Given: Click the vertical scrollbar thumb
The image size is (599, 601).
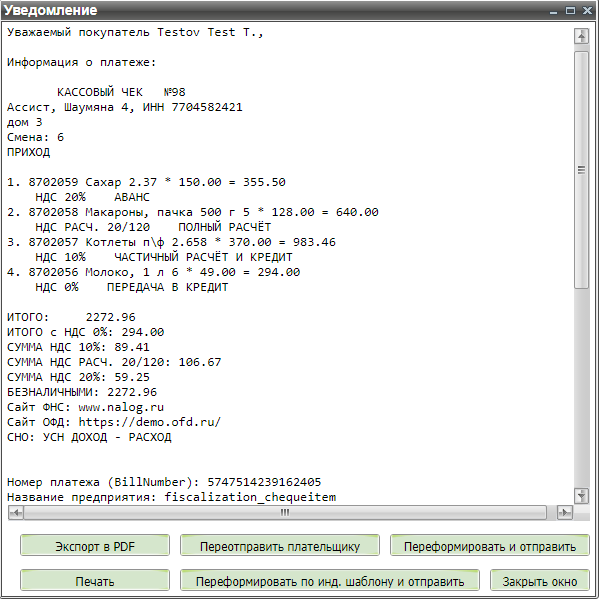Looking at the screenshot, I should click(581, 170).
